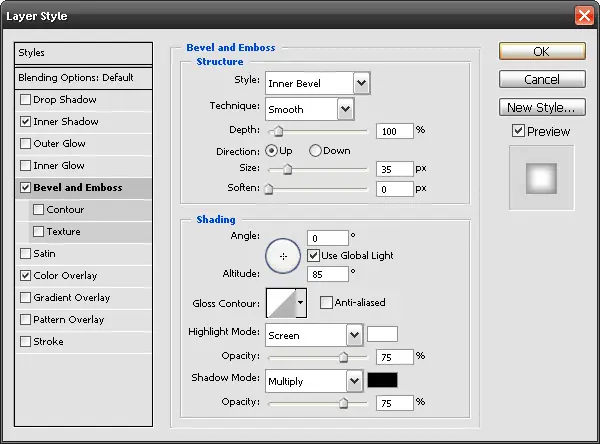Image resolution: width=600 pixels, height=444 pixels.
Task: Click the Depth slider handle
Action: tap(278, 131)
